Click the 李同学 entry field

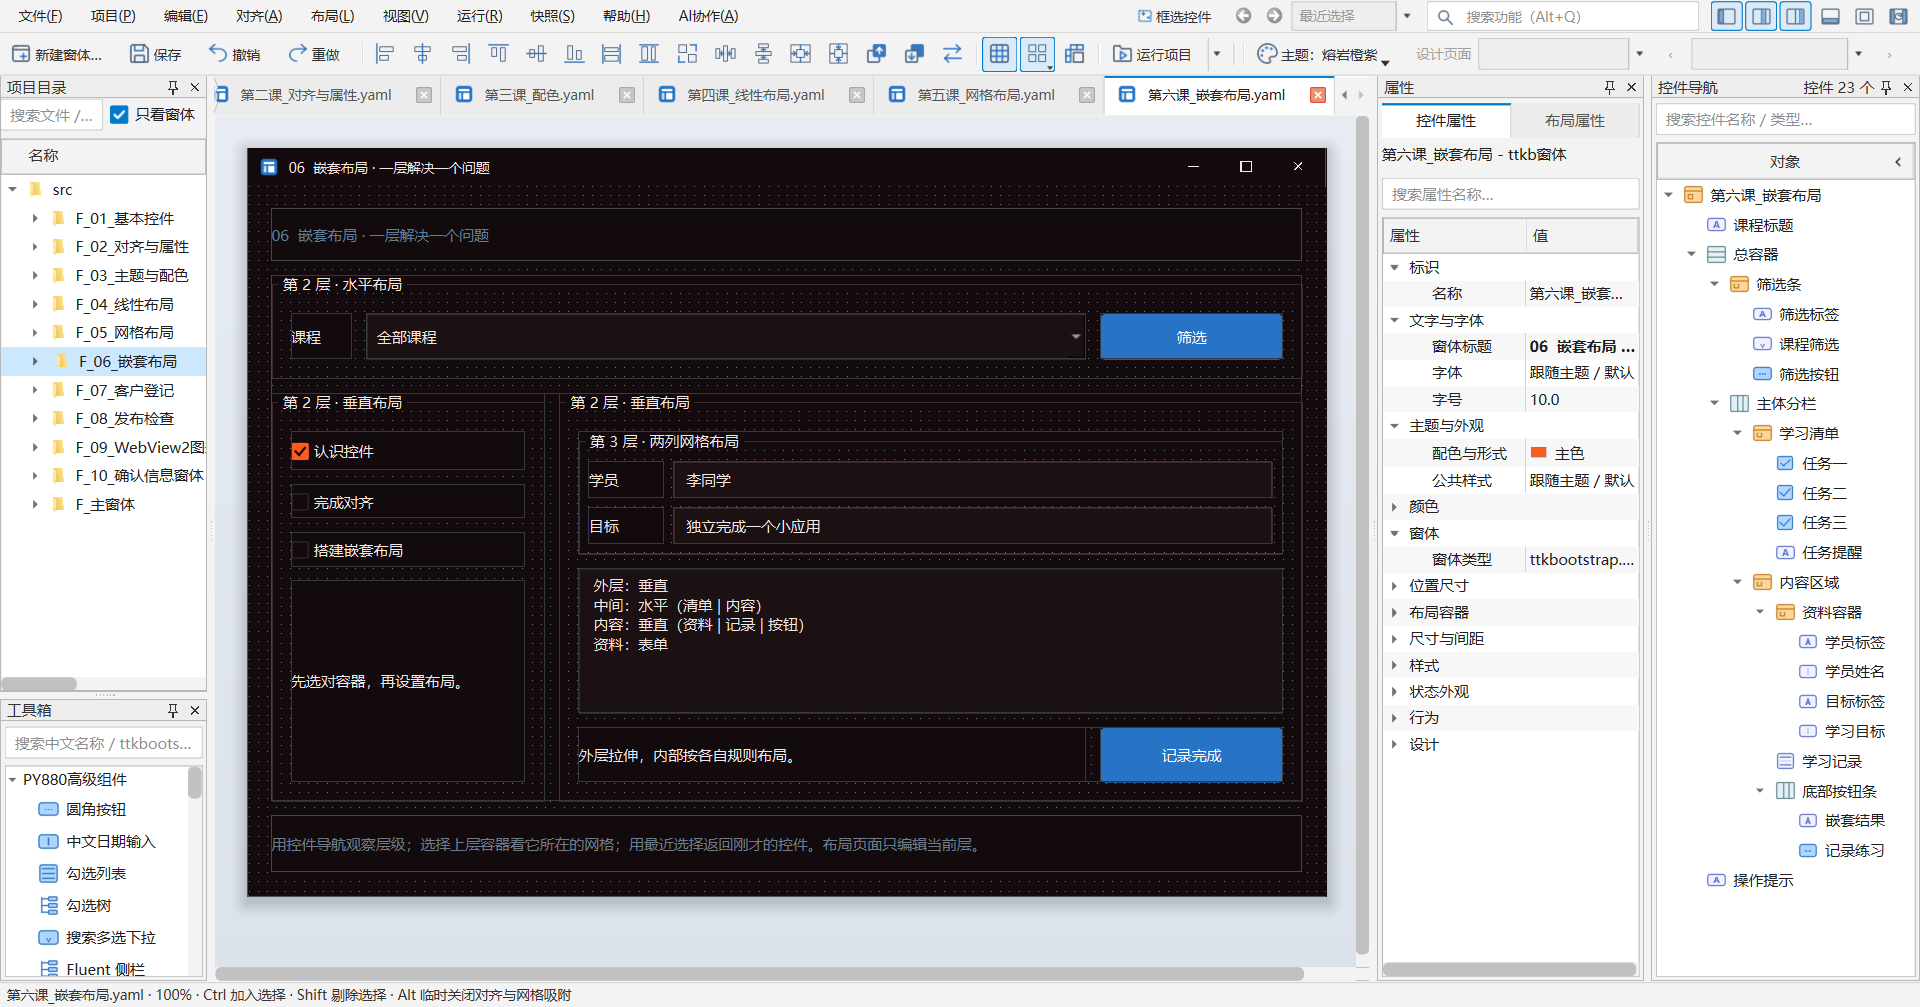972,480
